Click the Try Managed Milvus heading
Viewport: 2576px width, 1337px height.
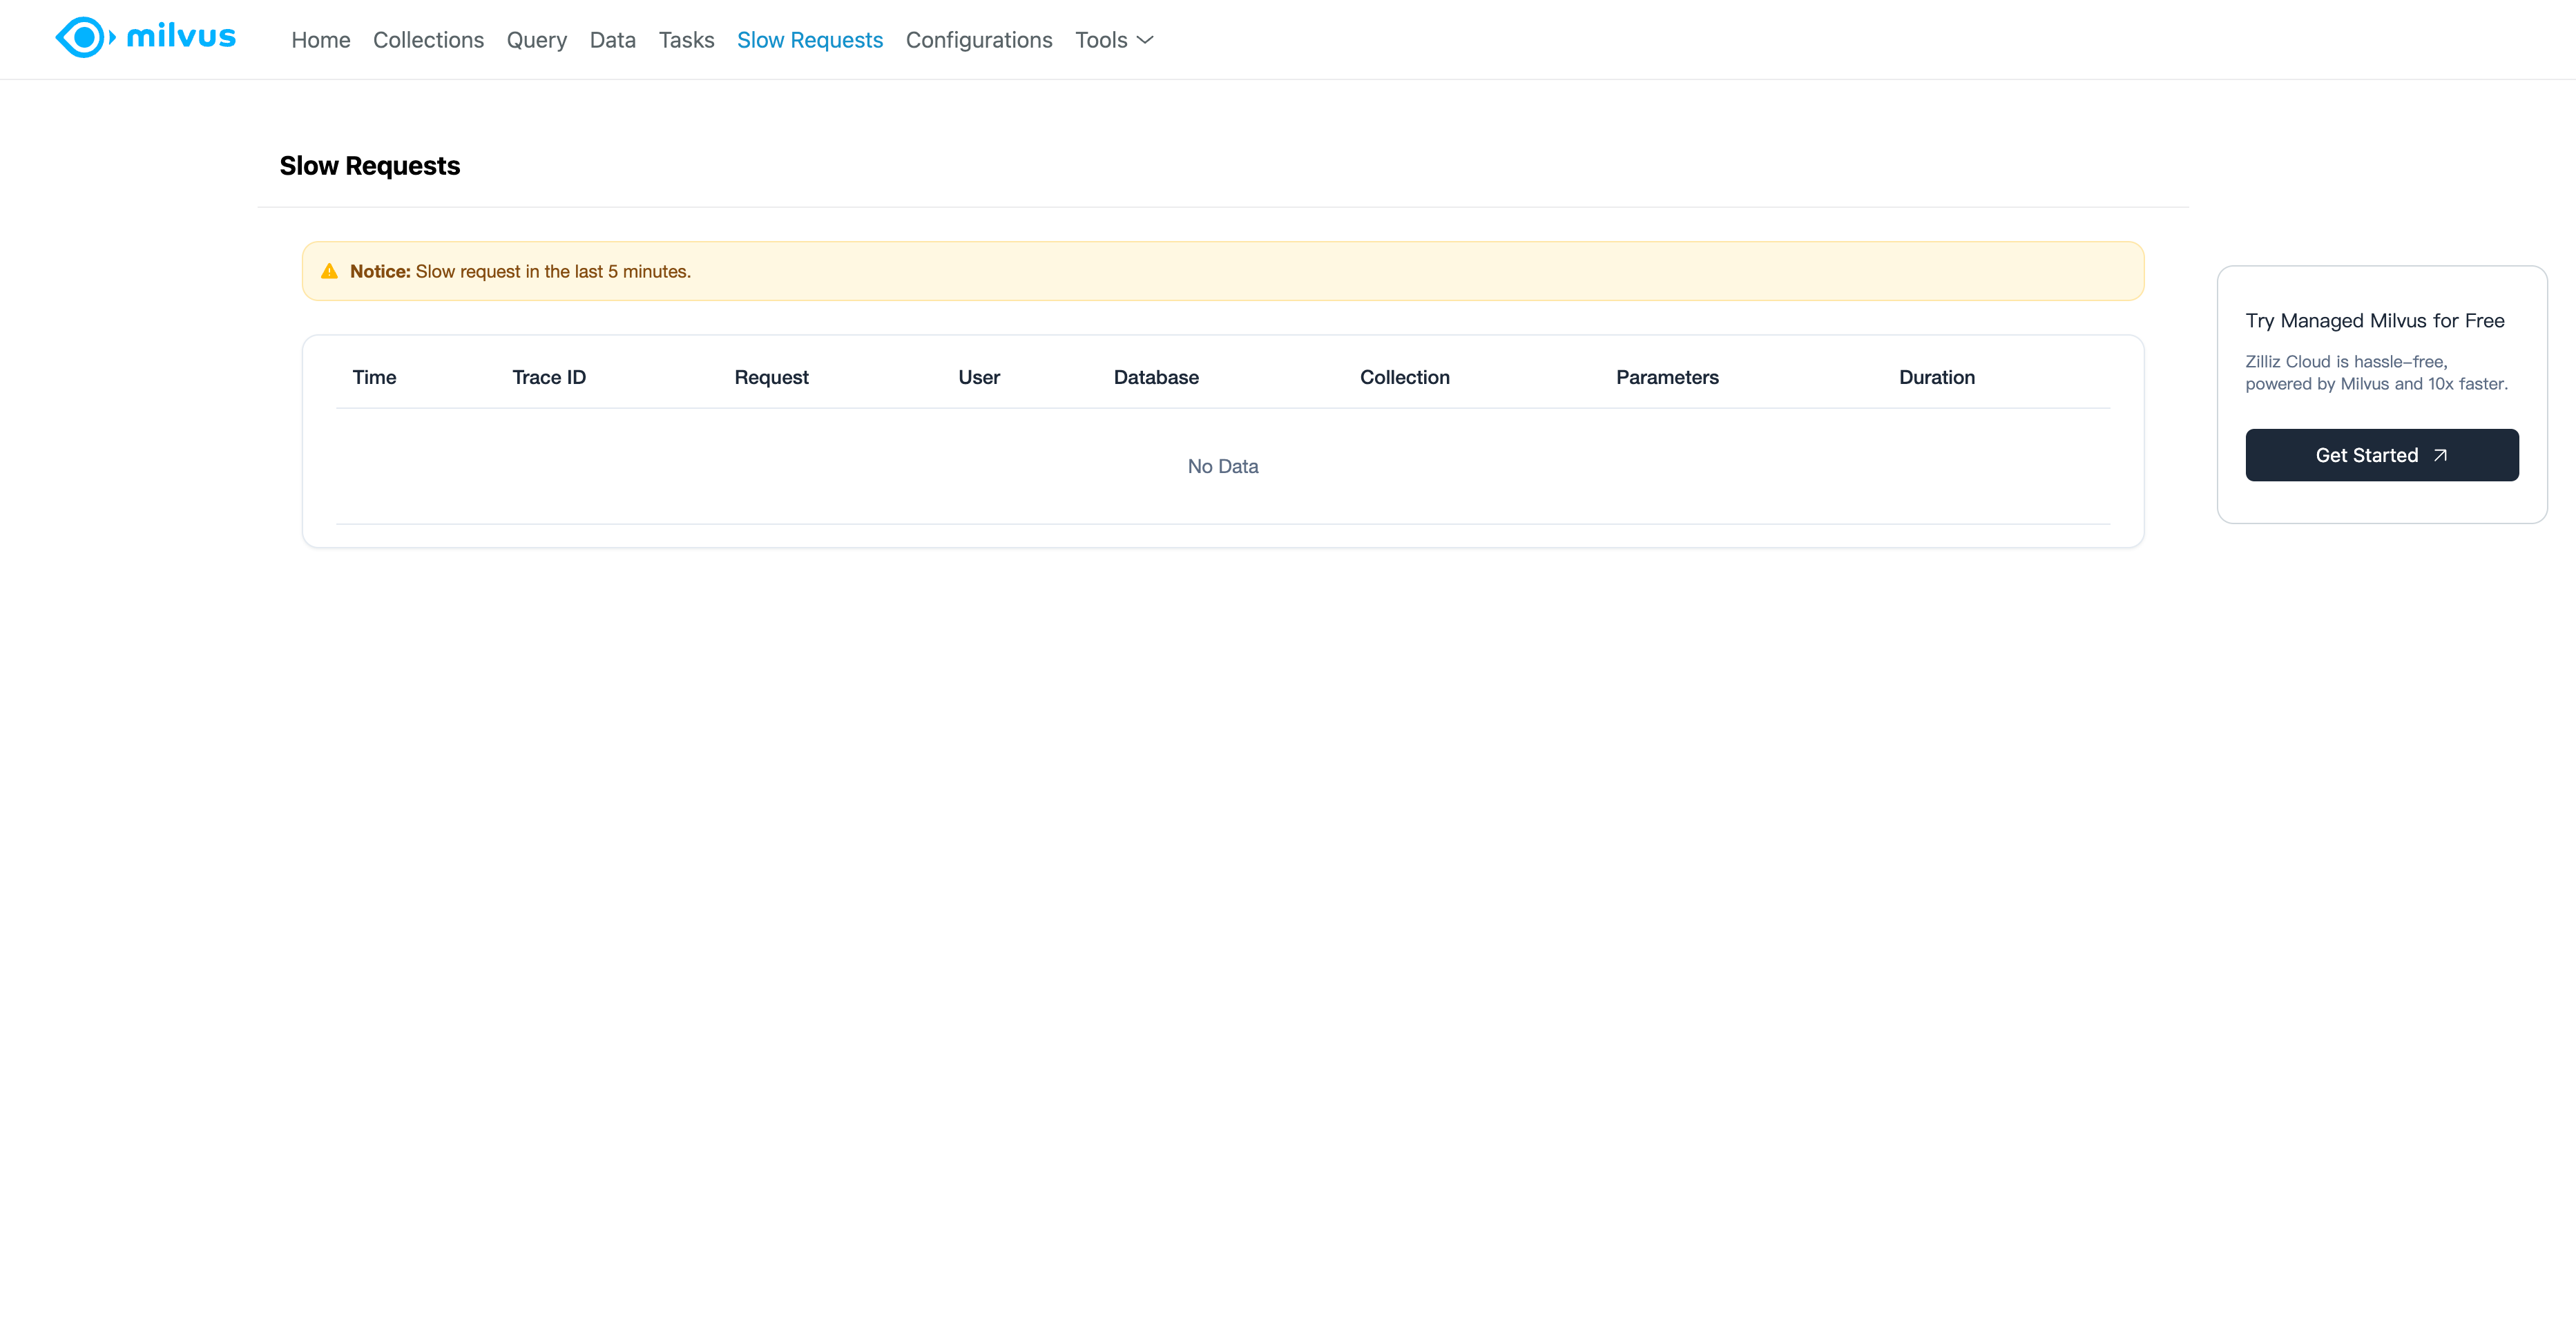2374,321
